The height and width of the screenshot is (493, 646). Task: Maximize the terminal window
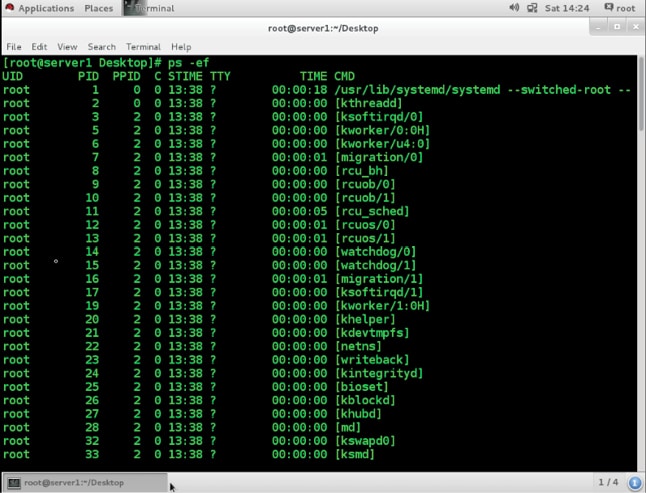pyautogui.click(x=617, y=27)
